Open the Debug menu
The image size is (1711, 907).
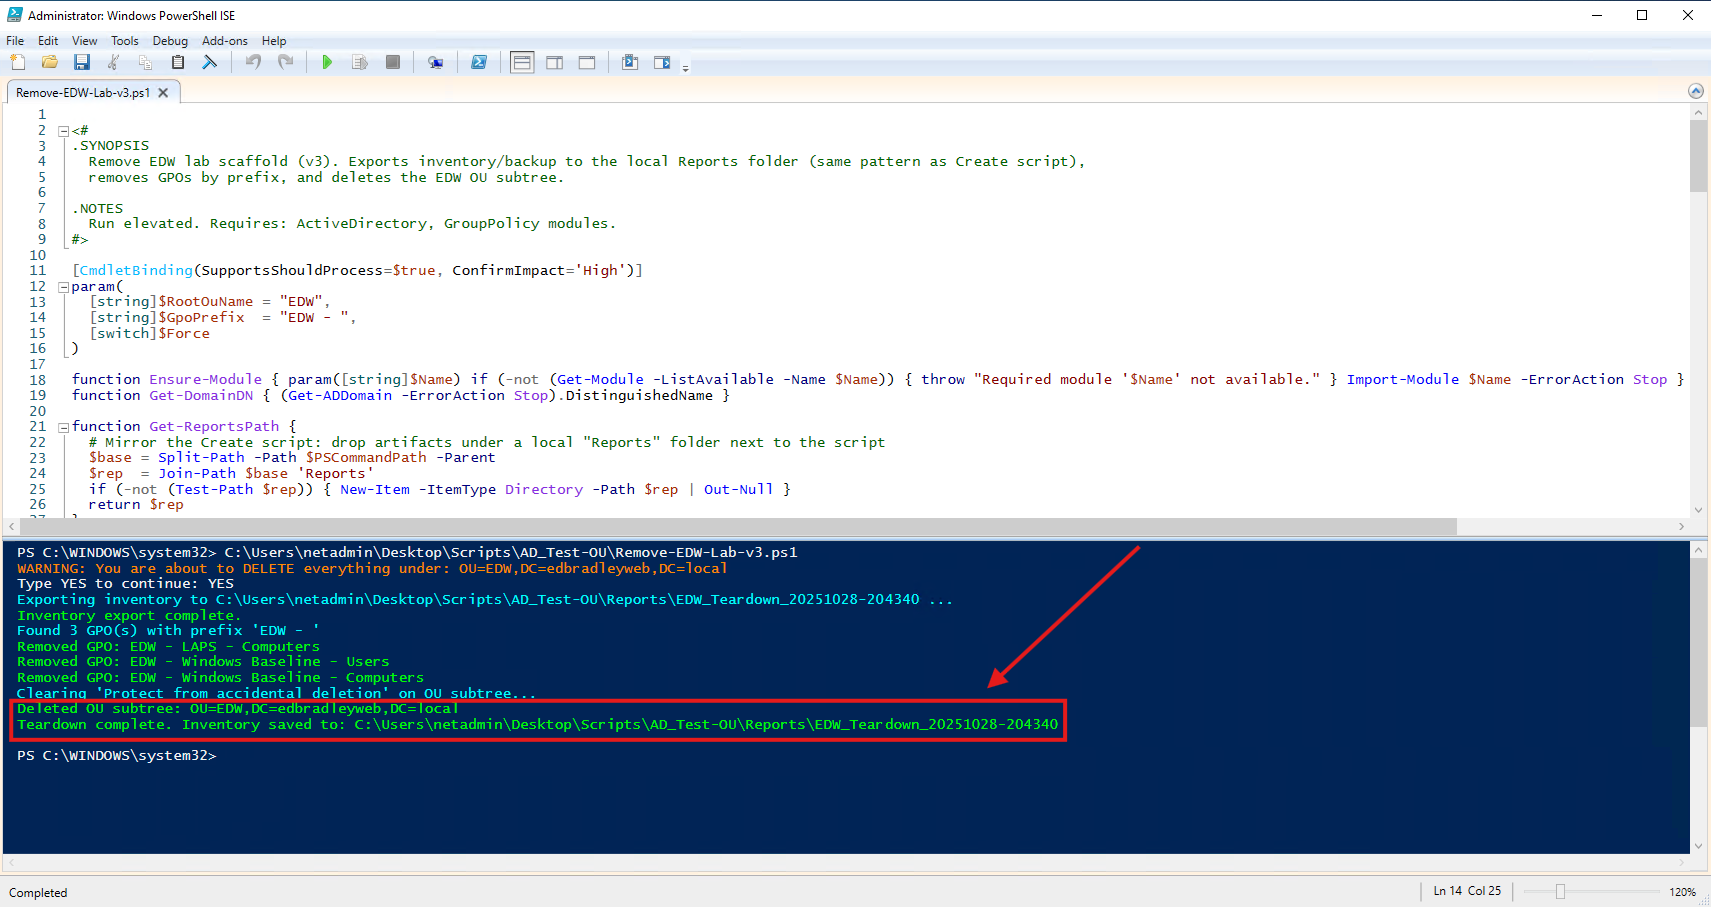170,41
